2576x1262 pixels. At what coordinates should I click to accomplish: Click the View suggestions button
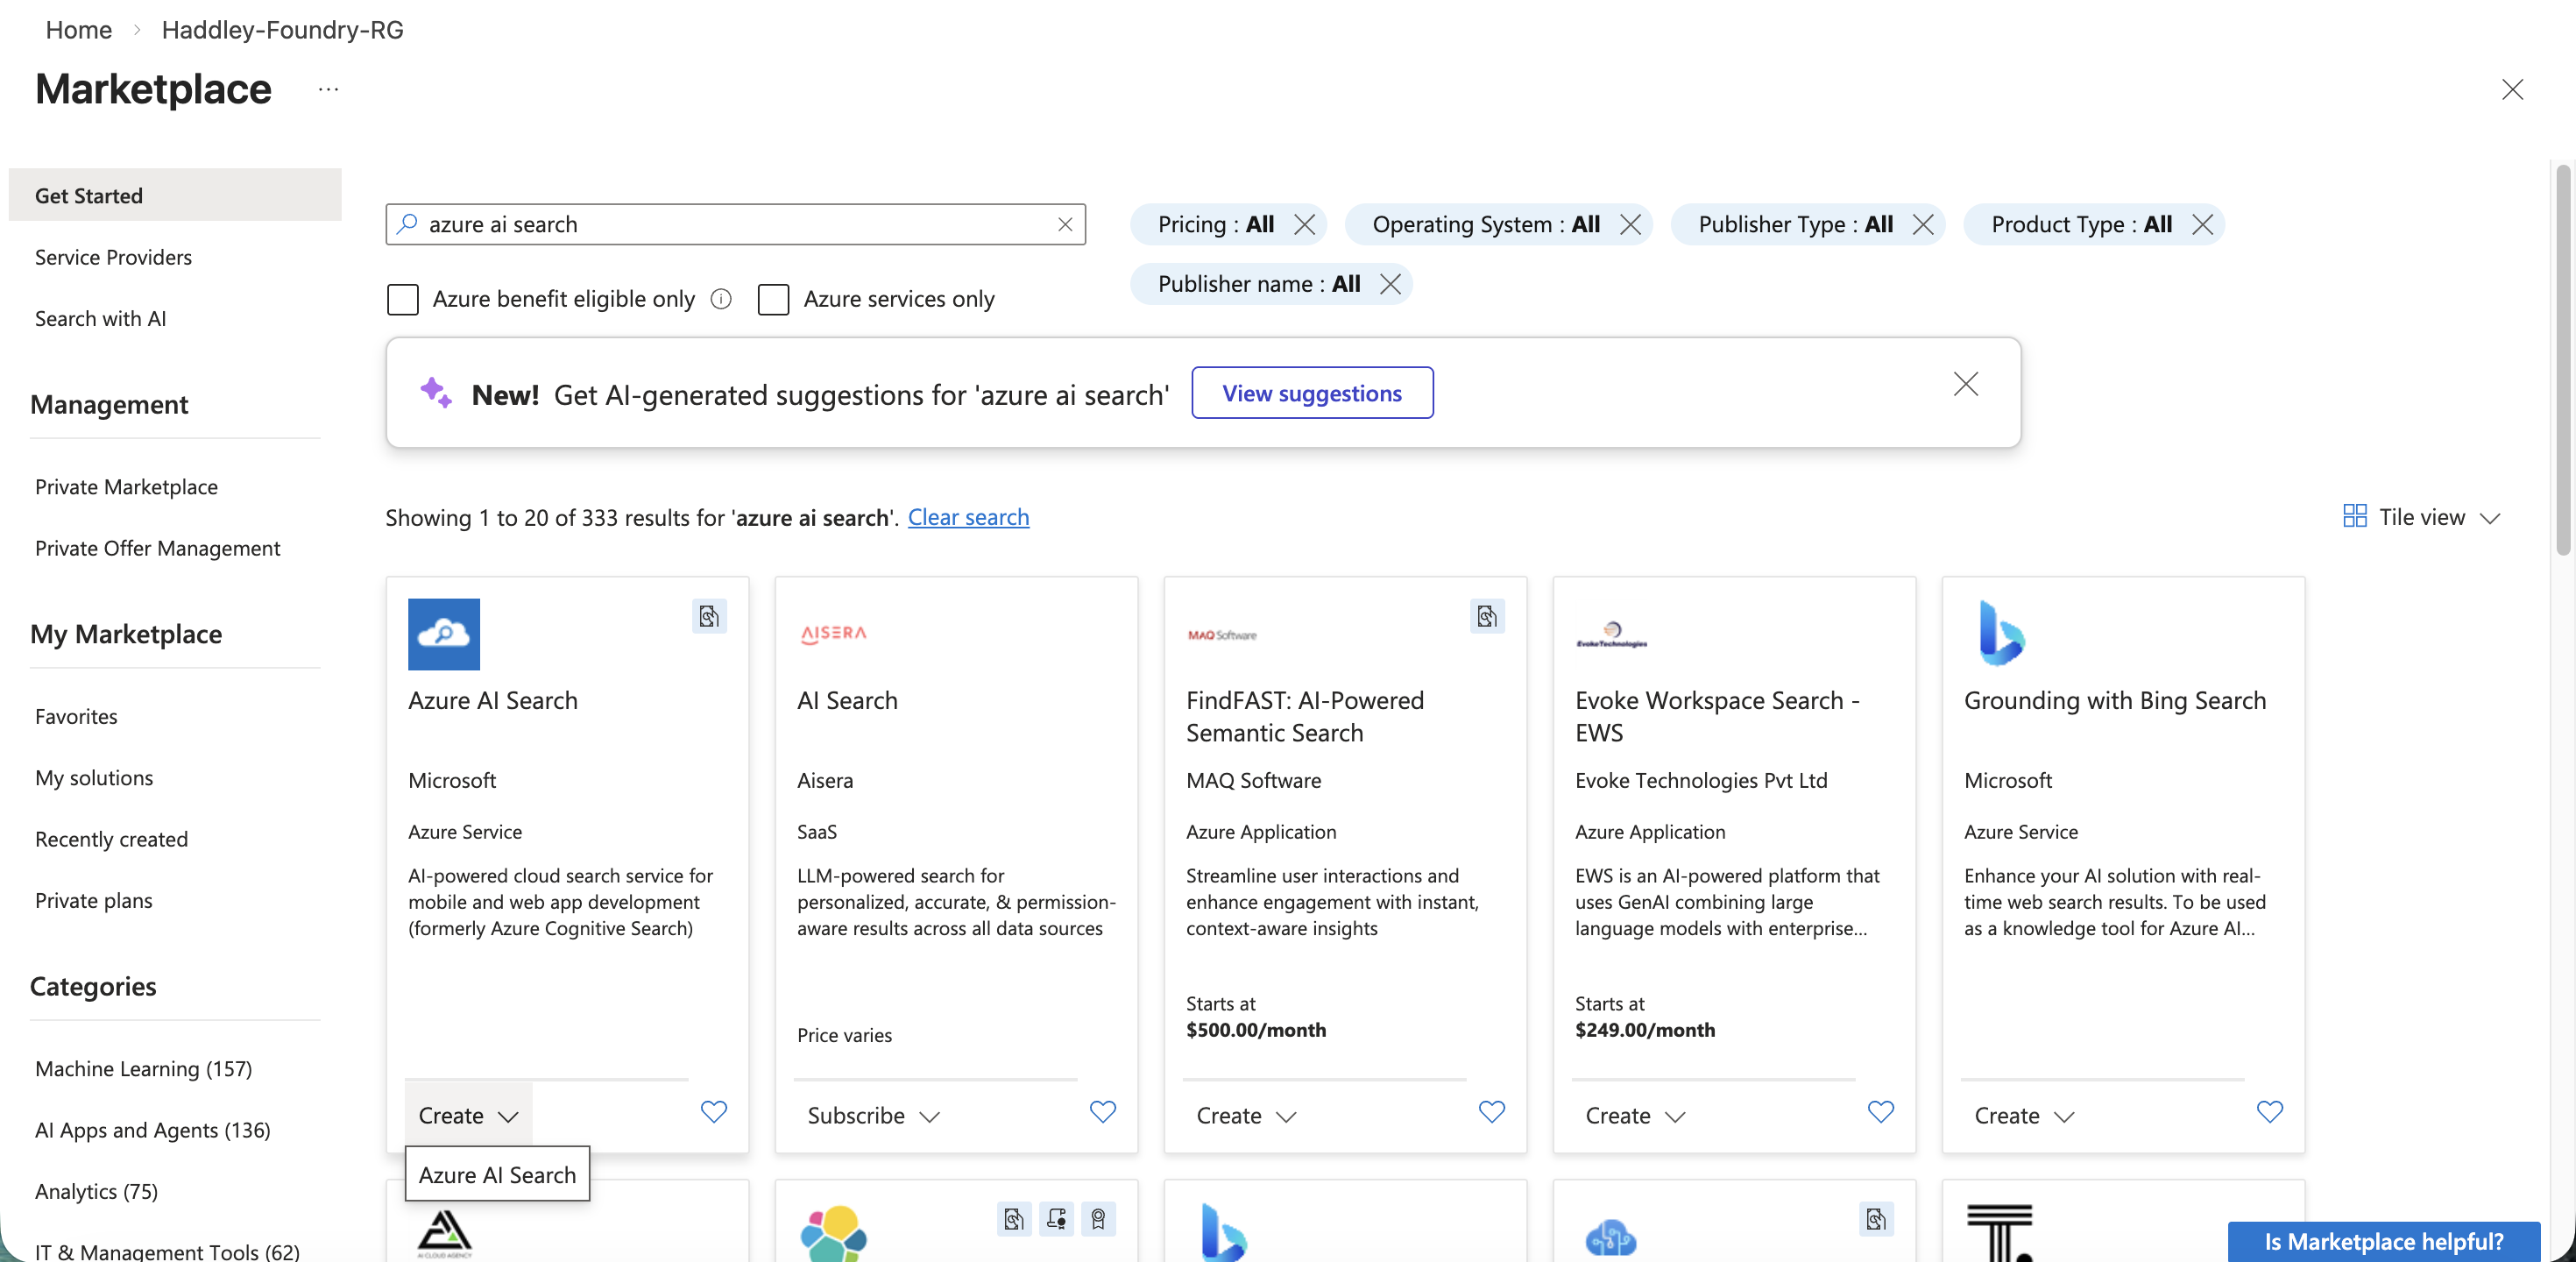pos(1312,393)
